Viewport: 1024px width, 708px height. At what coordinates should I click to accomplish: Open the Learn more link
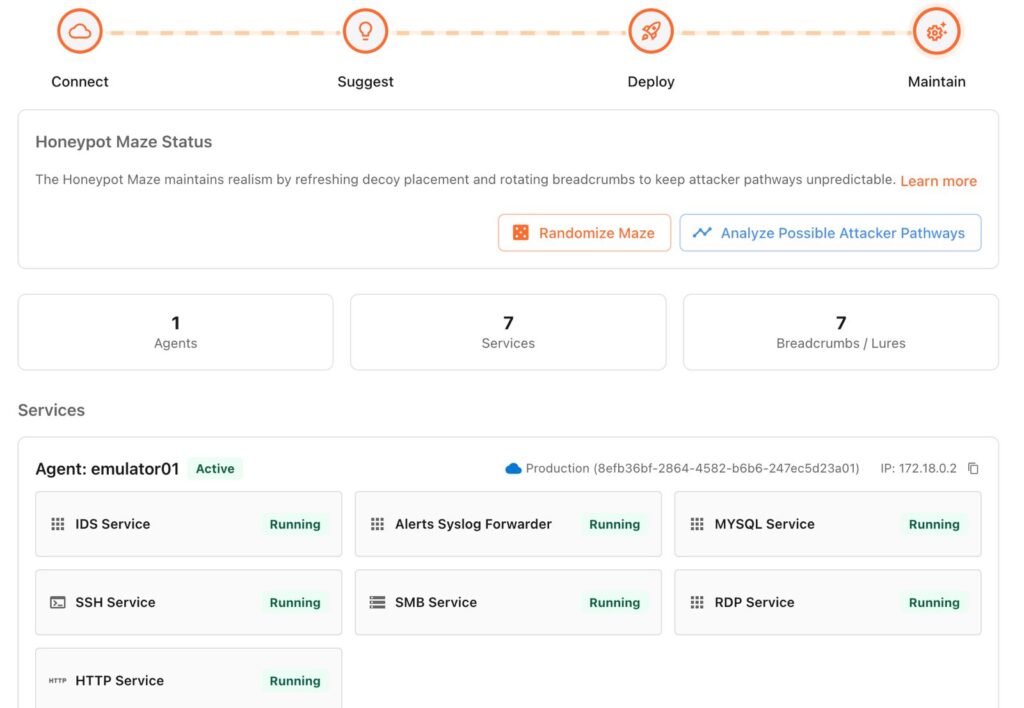tap(938, 181)
